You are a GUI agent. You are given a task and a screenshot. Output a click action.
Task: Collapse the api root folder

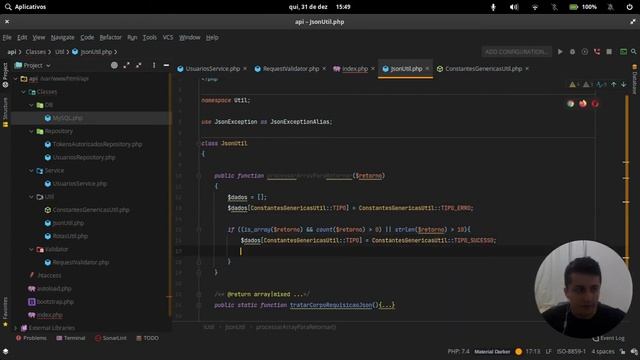(16, 79)
